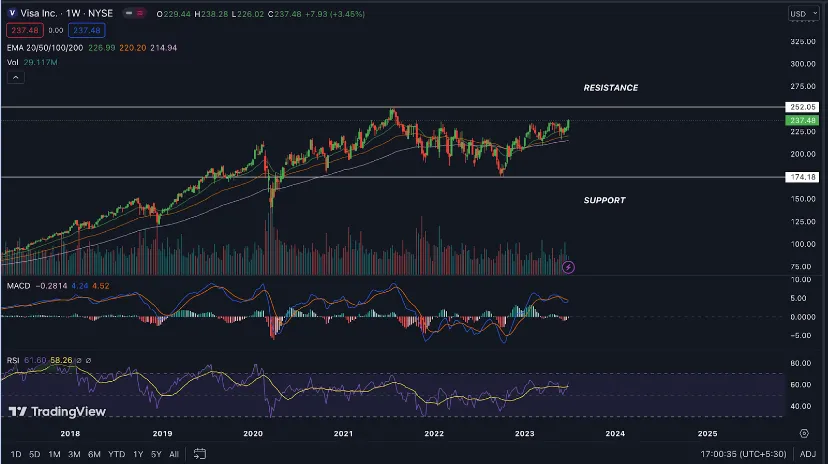Screen dimensions: 828x464
Task: Click the volume value 29.117M
Action: click(41, 62)
